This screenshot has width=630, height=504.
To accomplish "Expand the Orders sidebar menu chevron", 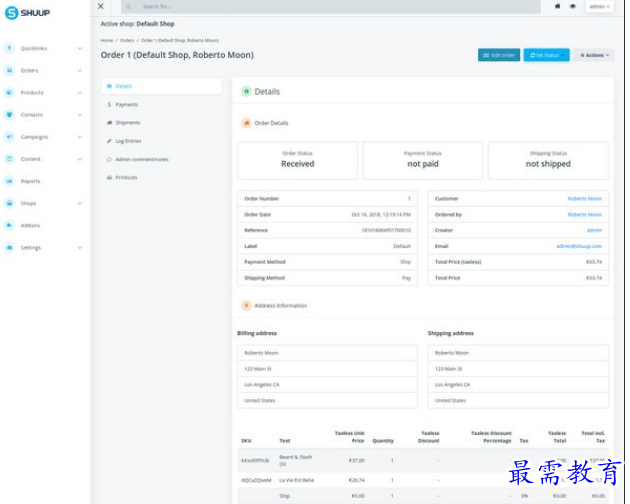I will point(80,71).
